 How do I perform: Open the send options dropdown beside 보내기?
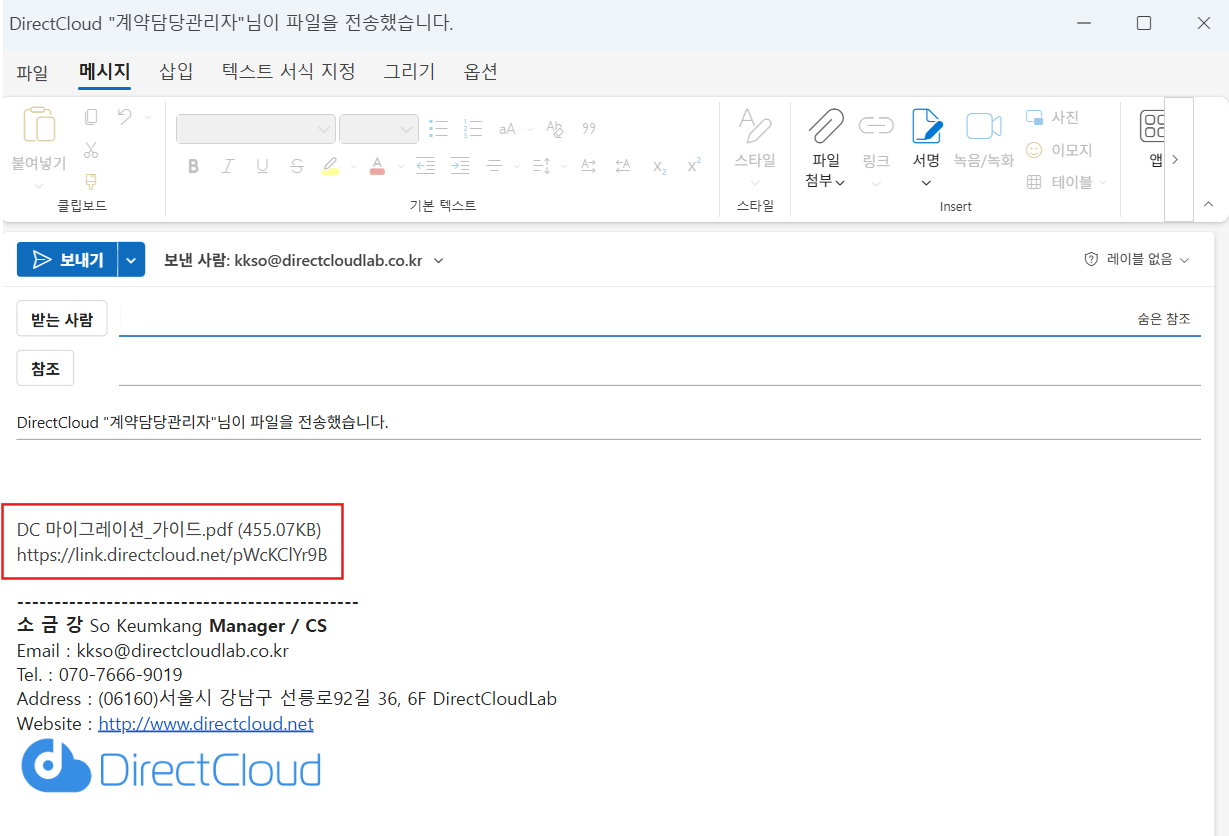(132, 260)
